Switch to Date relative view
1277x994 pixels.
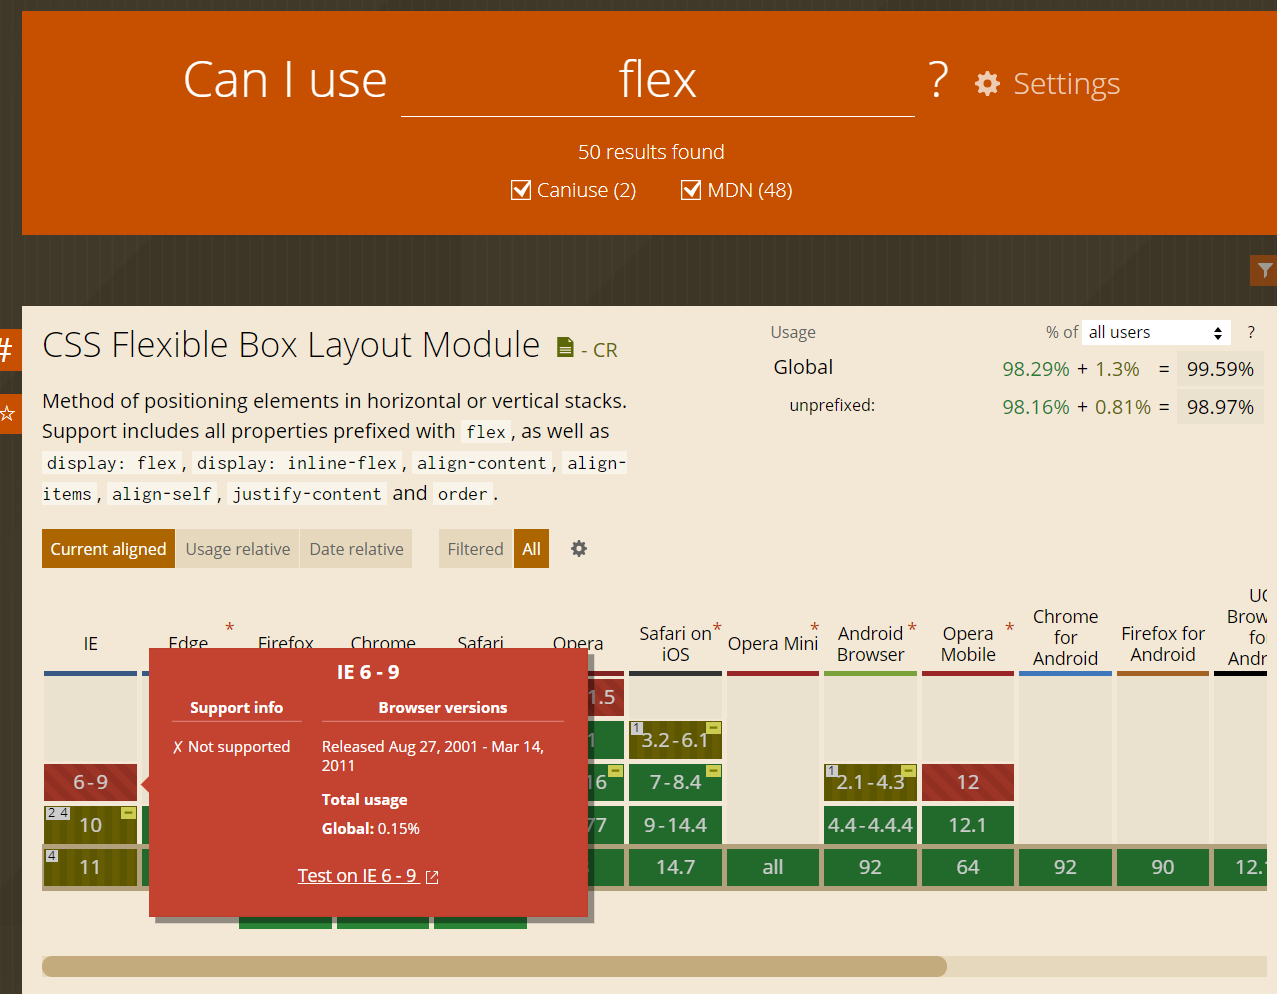tap(356, 549)
